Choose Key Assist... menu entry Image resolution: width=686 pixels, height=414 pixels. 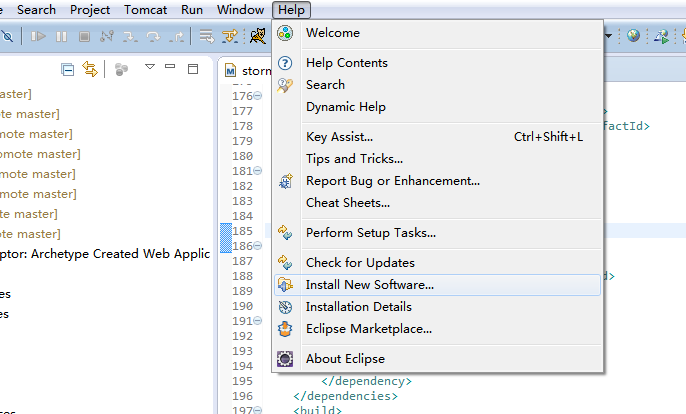pos(438,137)
